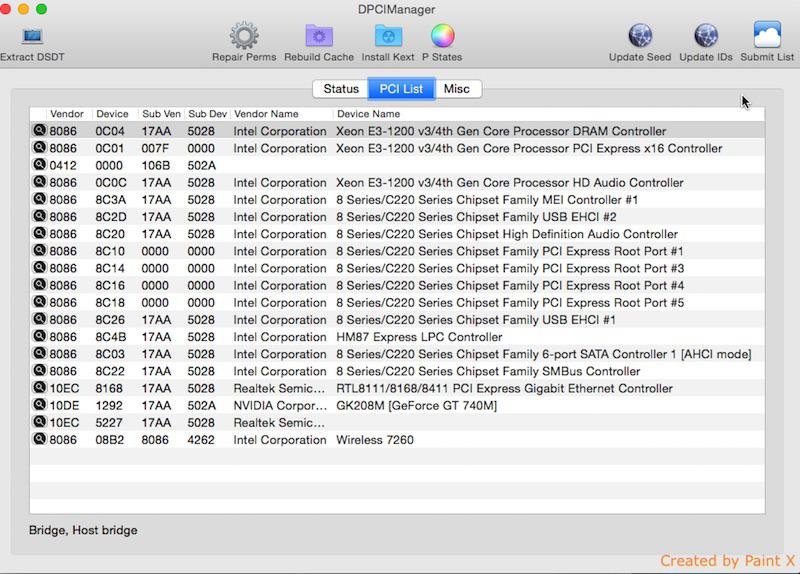Click the Vendor Name column header
Viewport: 800px width, 574px height.
(x=266, y=114)
